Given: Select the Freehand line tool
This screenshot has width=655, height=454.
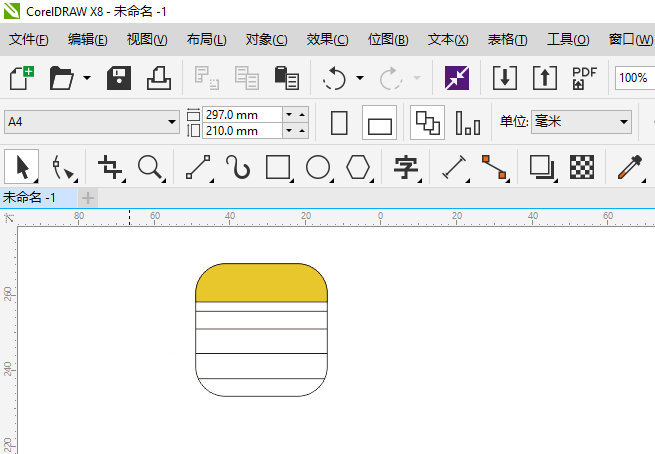Looking at the screenshot, I should [198, 167].
